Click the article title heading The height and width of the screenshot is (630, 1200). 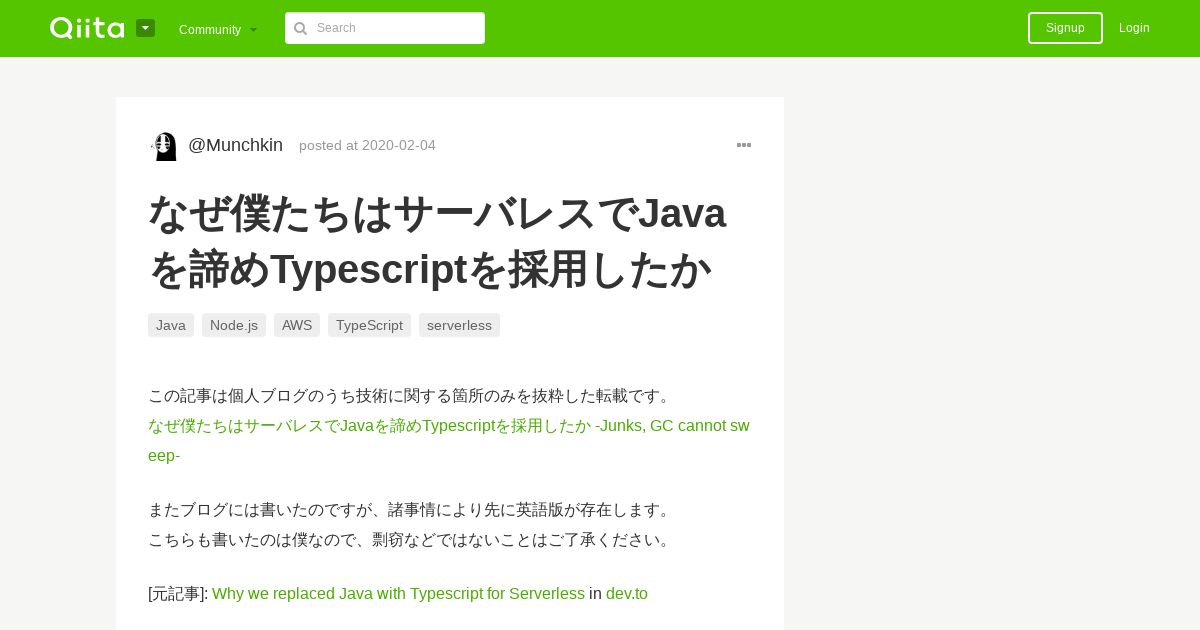pyautogui.click(x=438, y=241)
